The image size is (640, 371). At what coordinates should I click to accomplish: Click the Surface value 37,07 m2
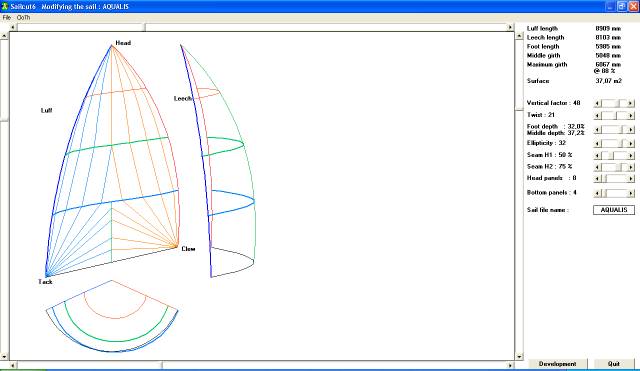pyautogui.click(x=608, y=81)
